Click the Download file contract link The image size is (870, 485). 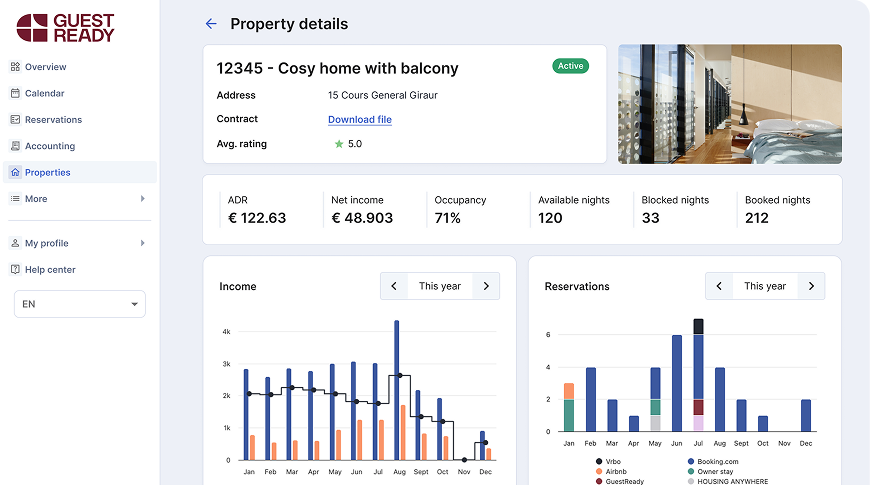[360, 119]
